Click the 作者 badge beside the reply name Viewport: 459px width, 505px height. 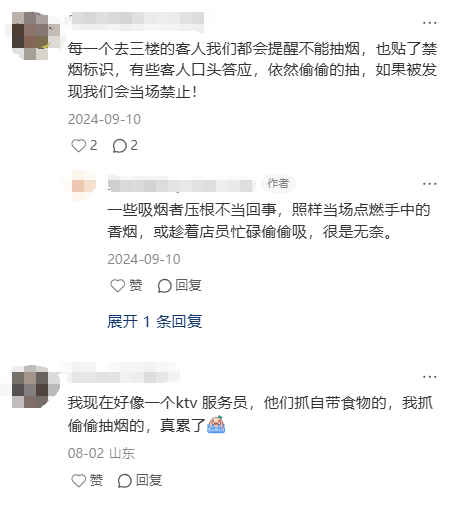pyautogui.click(x=278, y=183)
